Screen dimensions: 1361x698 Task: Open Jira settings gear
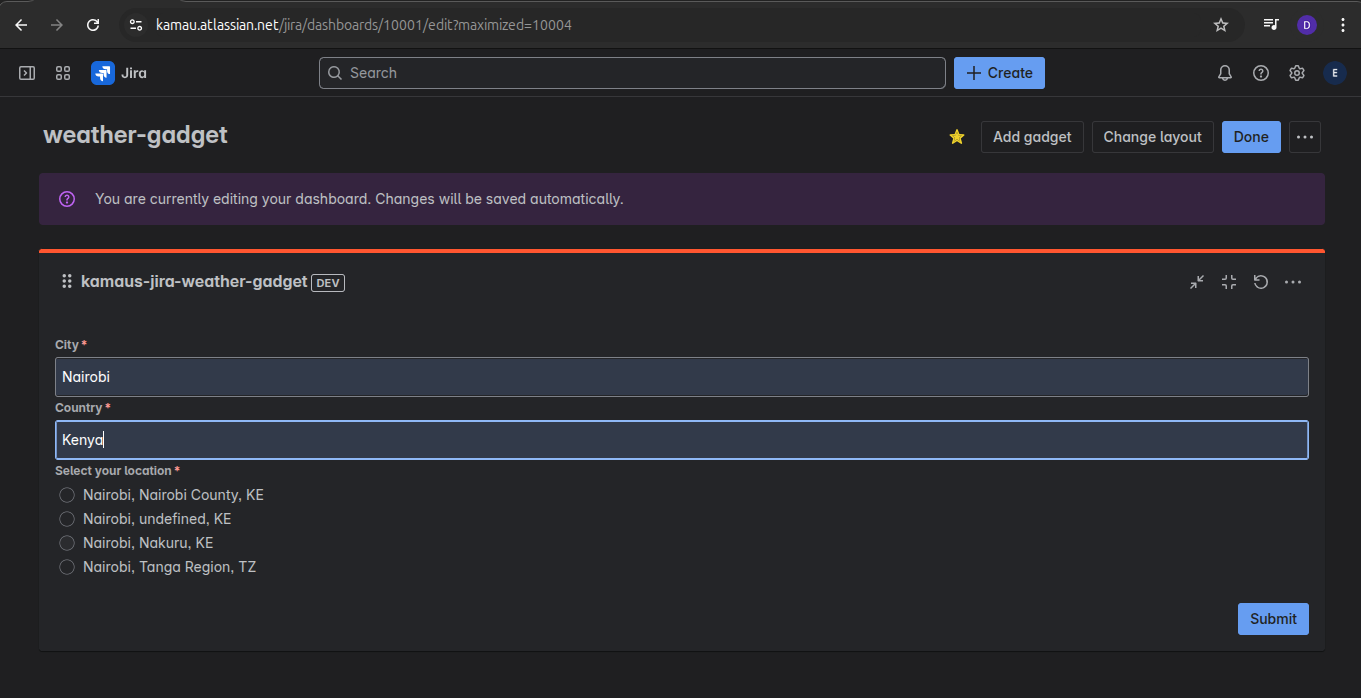[x=1297, y=73]
